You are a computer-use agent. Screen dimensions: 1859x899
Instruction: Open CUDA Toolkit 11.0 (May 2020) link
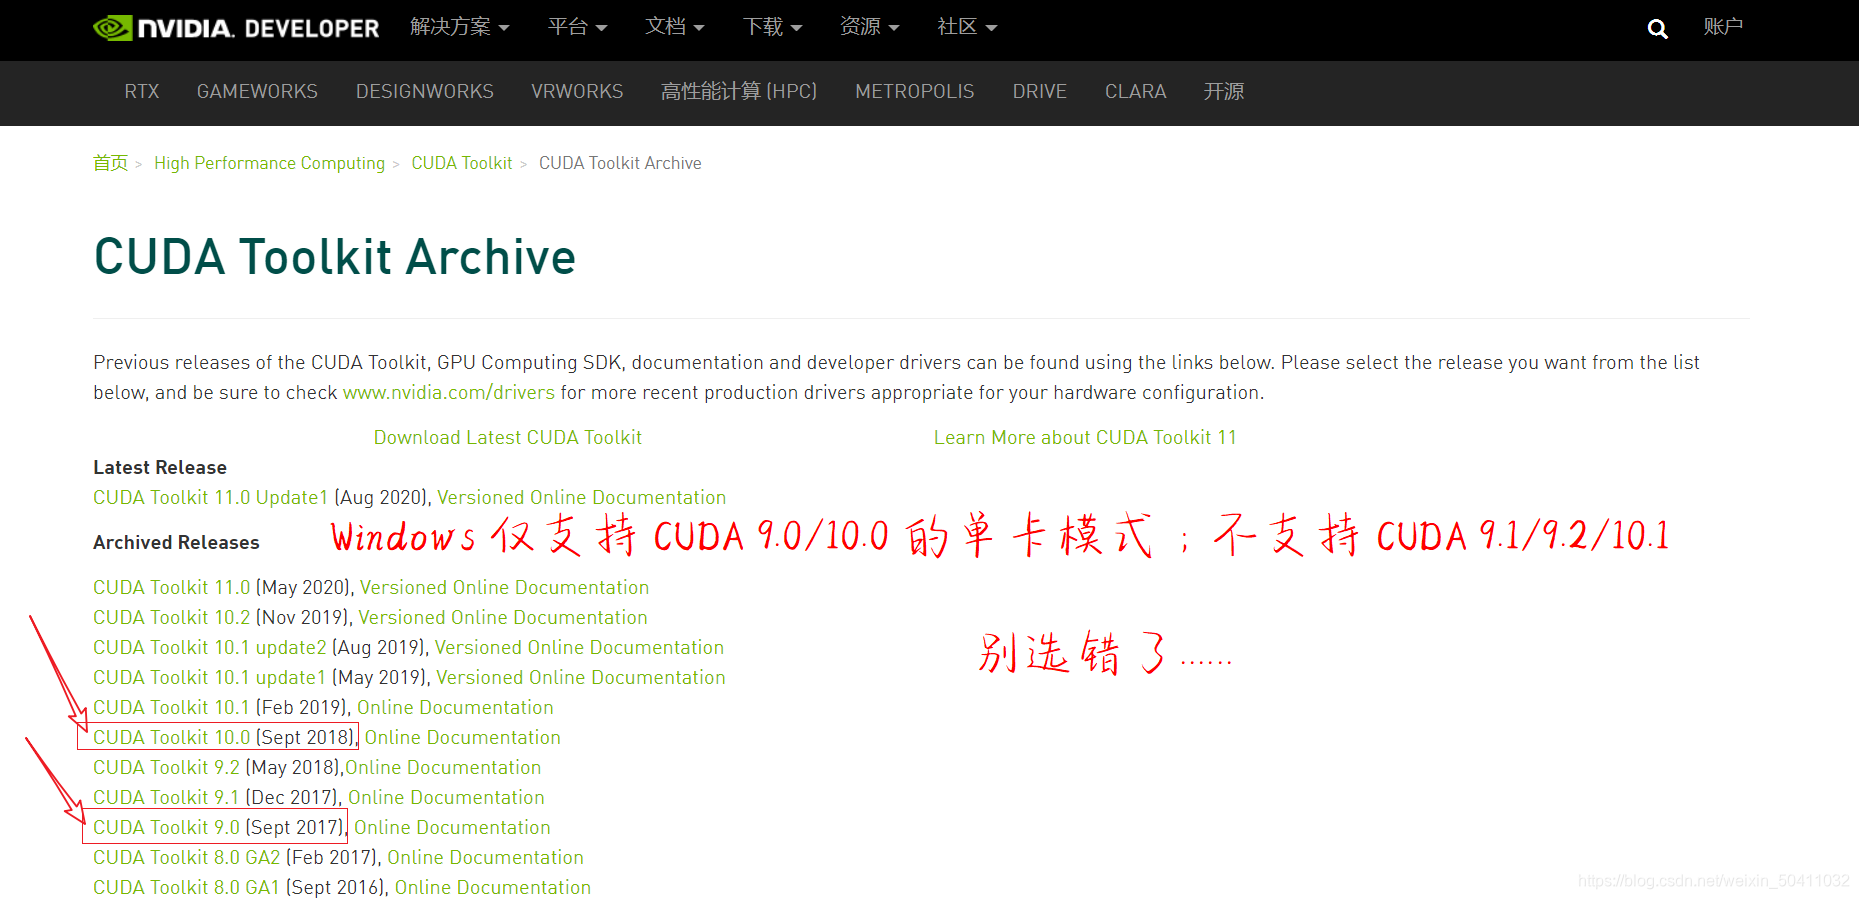pyautogui.click(x=172, y=587)
